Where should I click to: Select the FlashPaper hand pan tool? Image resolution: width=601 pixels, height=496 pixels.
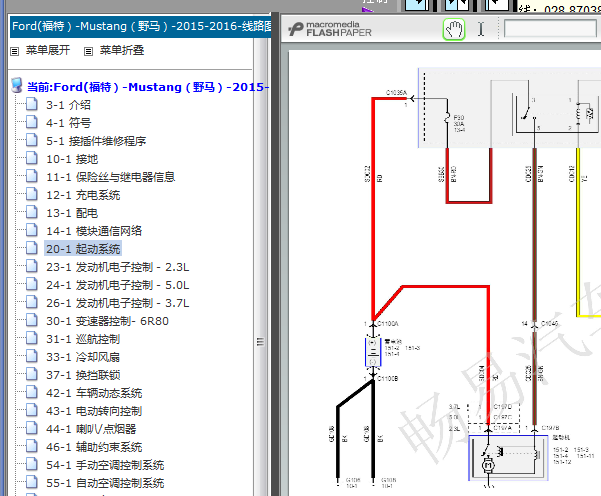point(454,30)
